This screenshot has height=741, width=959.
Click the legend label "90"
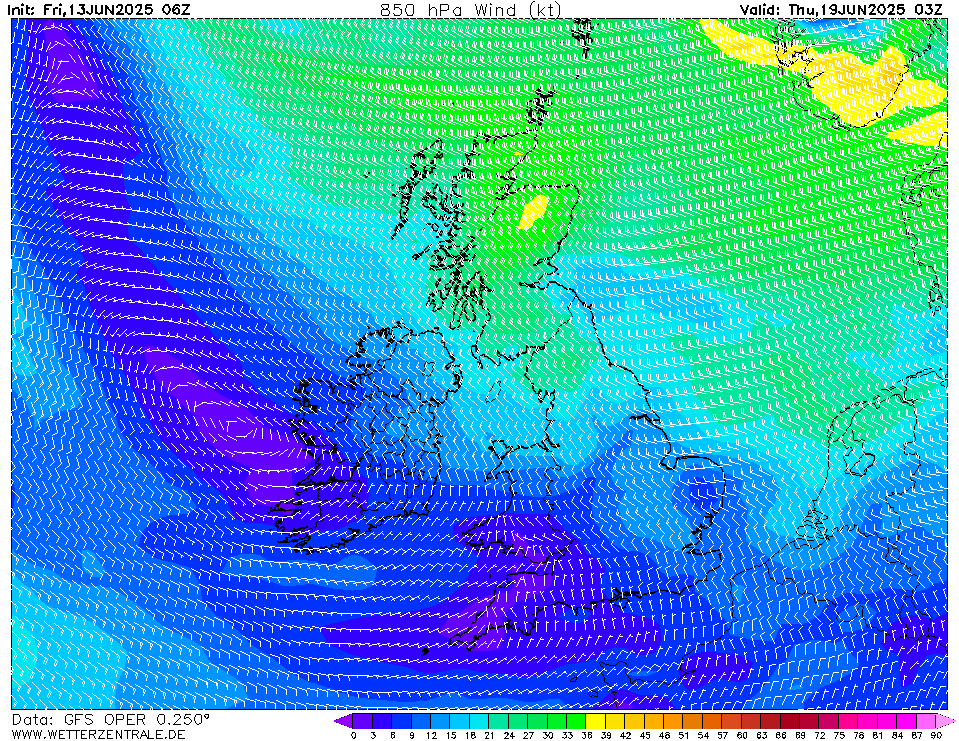tap(936, 735)
